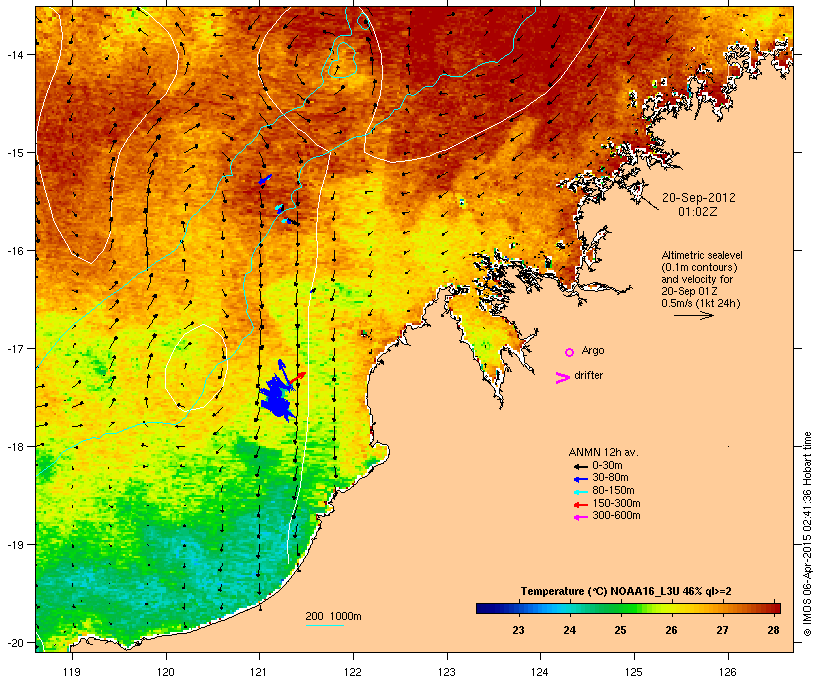Click the magenta drifter legend marker
The height and width of the screenshot is (680, 820).
562,378
